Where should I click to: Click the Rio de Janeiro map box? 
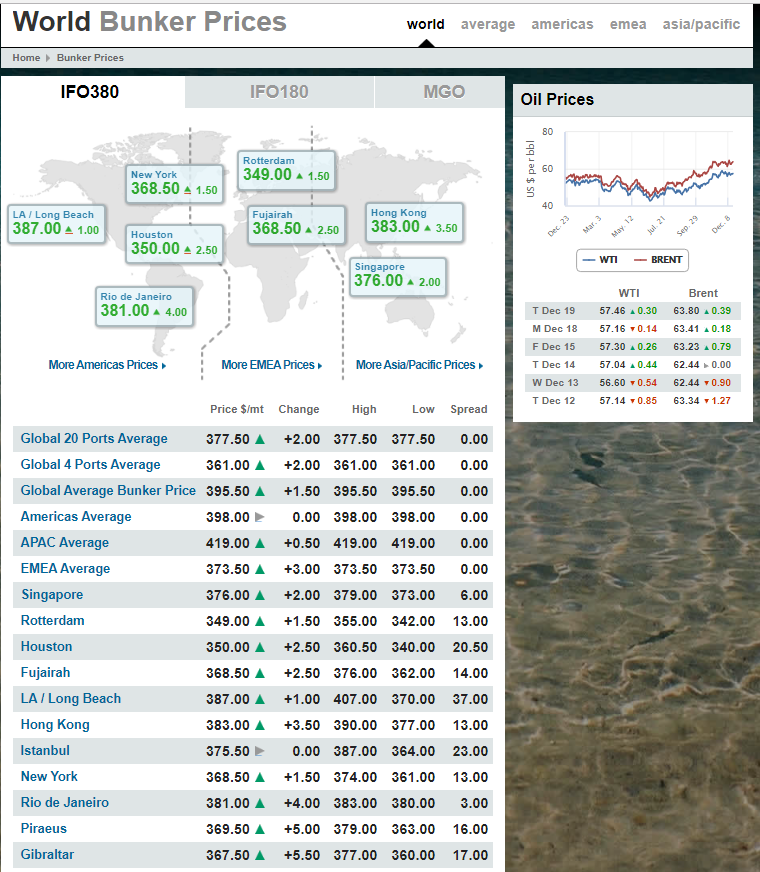[145, 306]
